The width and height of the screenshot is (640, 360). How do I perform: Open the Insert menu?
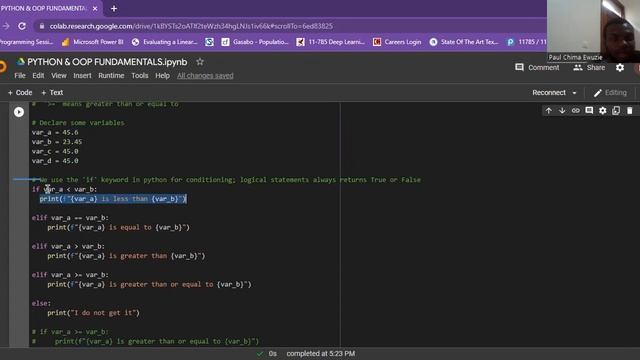[x=82, y=76]
